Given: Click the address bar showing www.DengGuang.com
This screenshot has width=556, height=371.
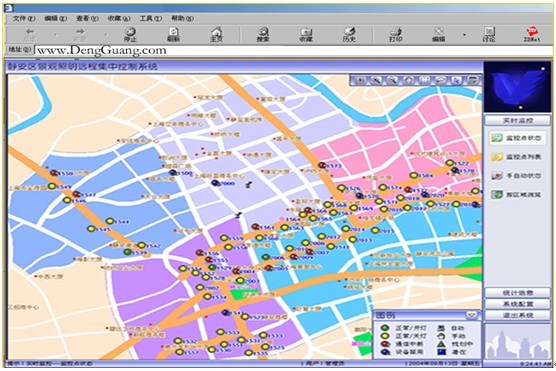Looking at the screenshot, I should pyautogui.click(x=293, y=50).
